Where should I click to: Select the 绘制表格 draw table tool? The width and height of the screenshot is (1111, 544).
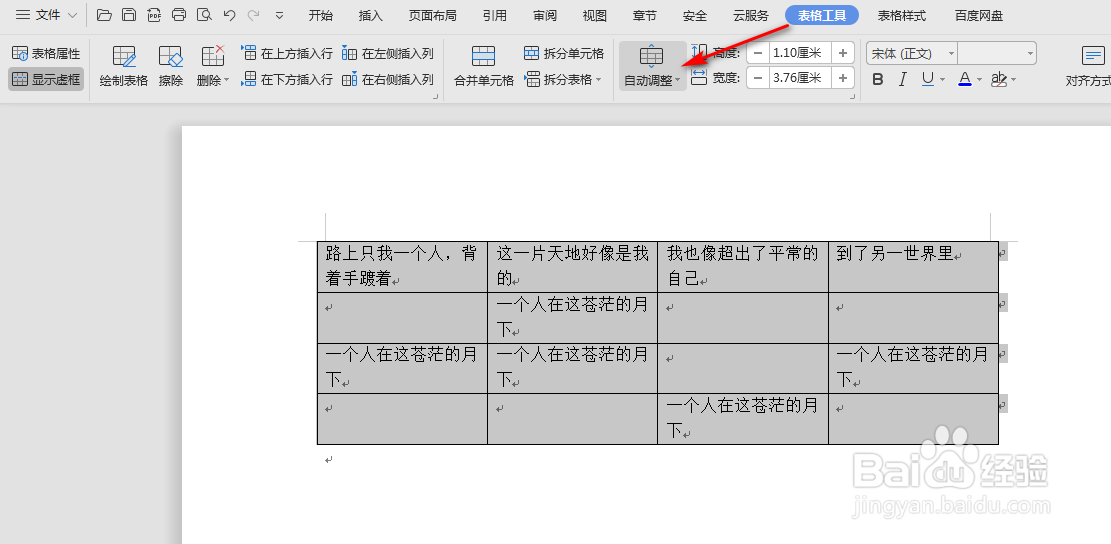124,67
